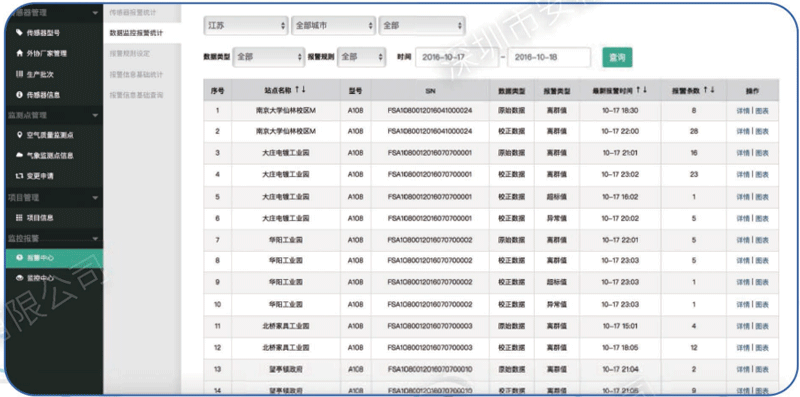Click the start date field 2016-10-17
800x397 pixels.
click(457, 57)
